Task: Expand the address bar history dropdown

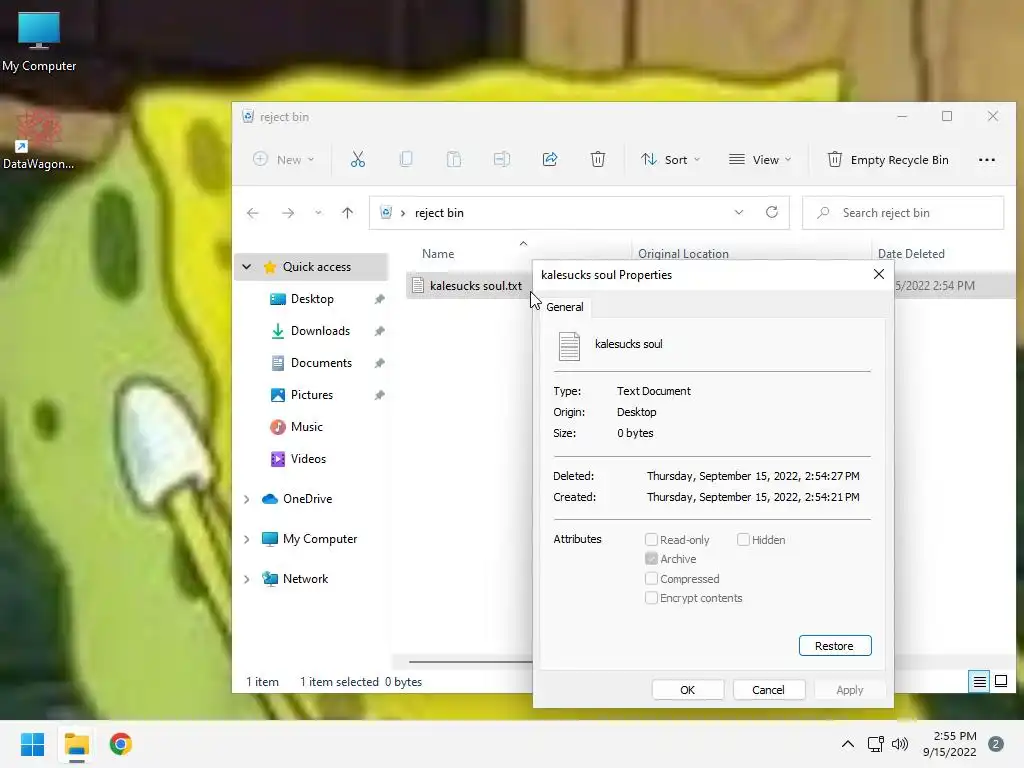Action: [739, 212]
